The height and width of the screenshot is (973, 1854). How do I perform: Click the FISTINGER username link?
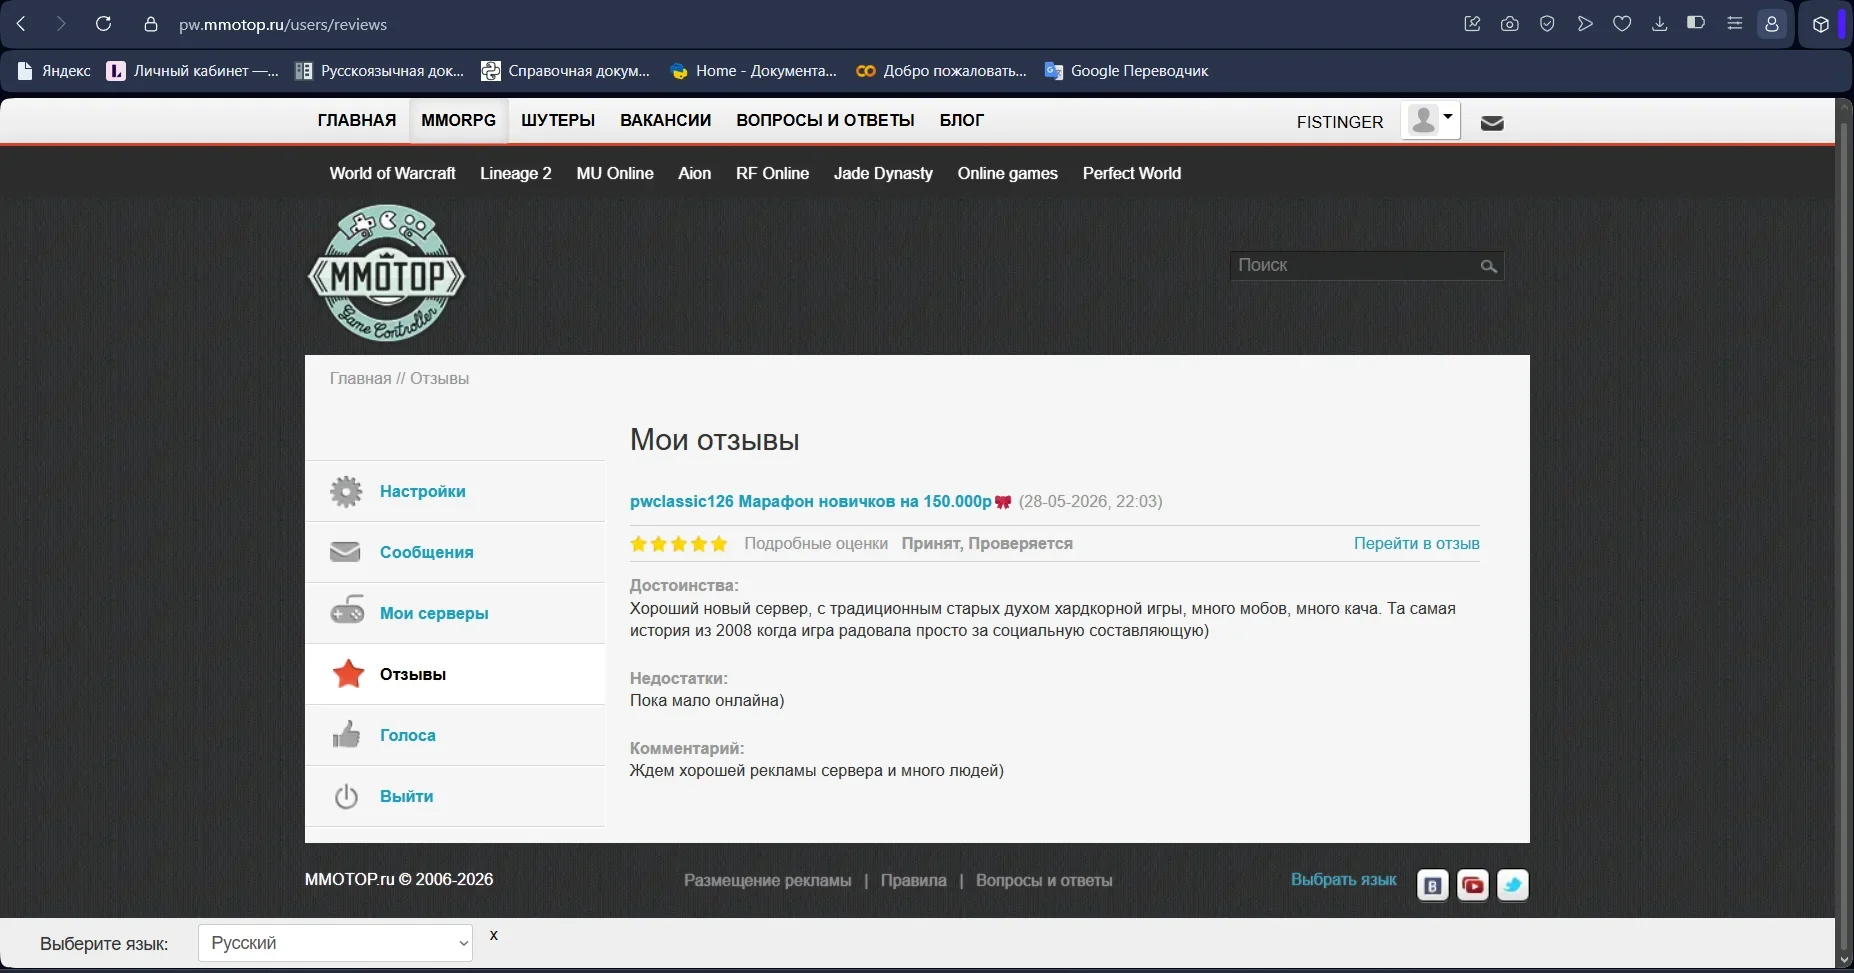tap(1340, 122)
